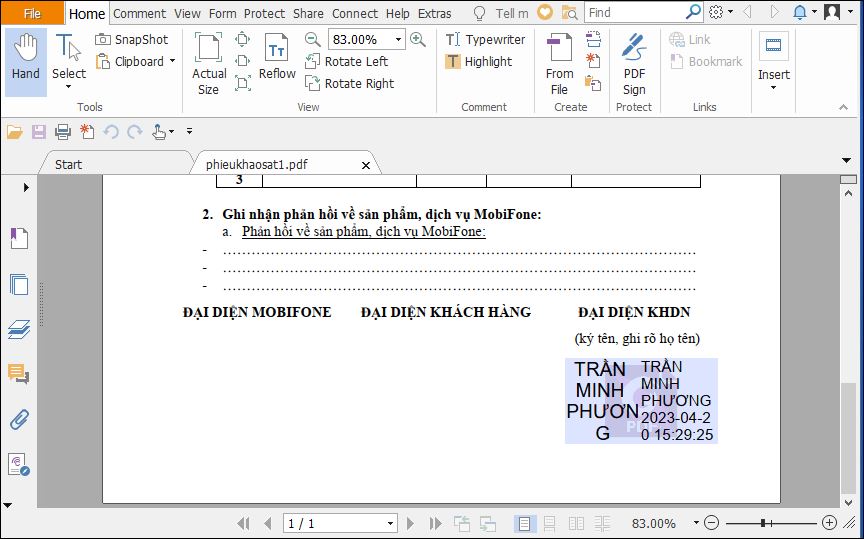Take a SnapShot of the page
This screenshot has height=539, width=864.
tap(132, 40)
